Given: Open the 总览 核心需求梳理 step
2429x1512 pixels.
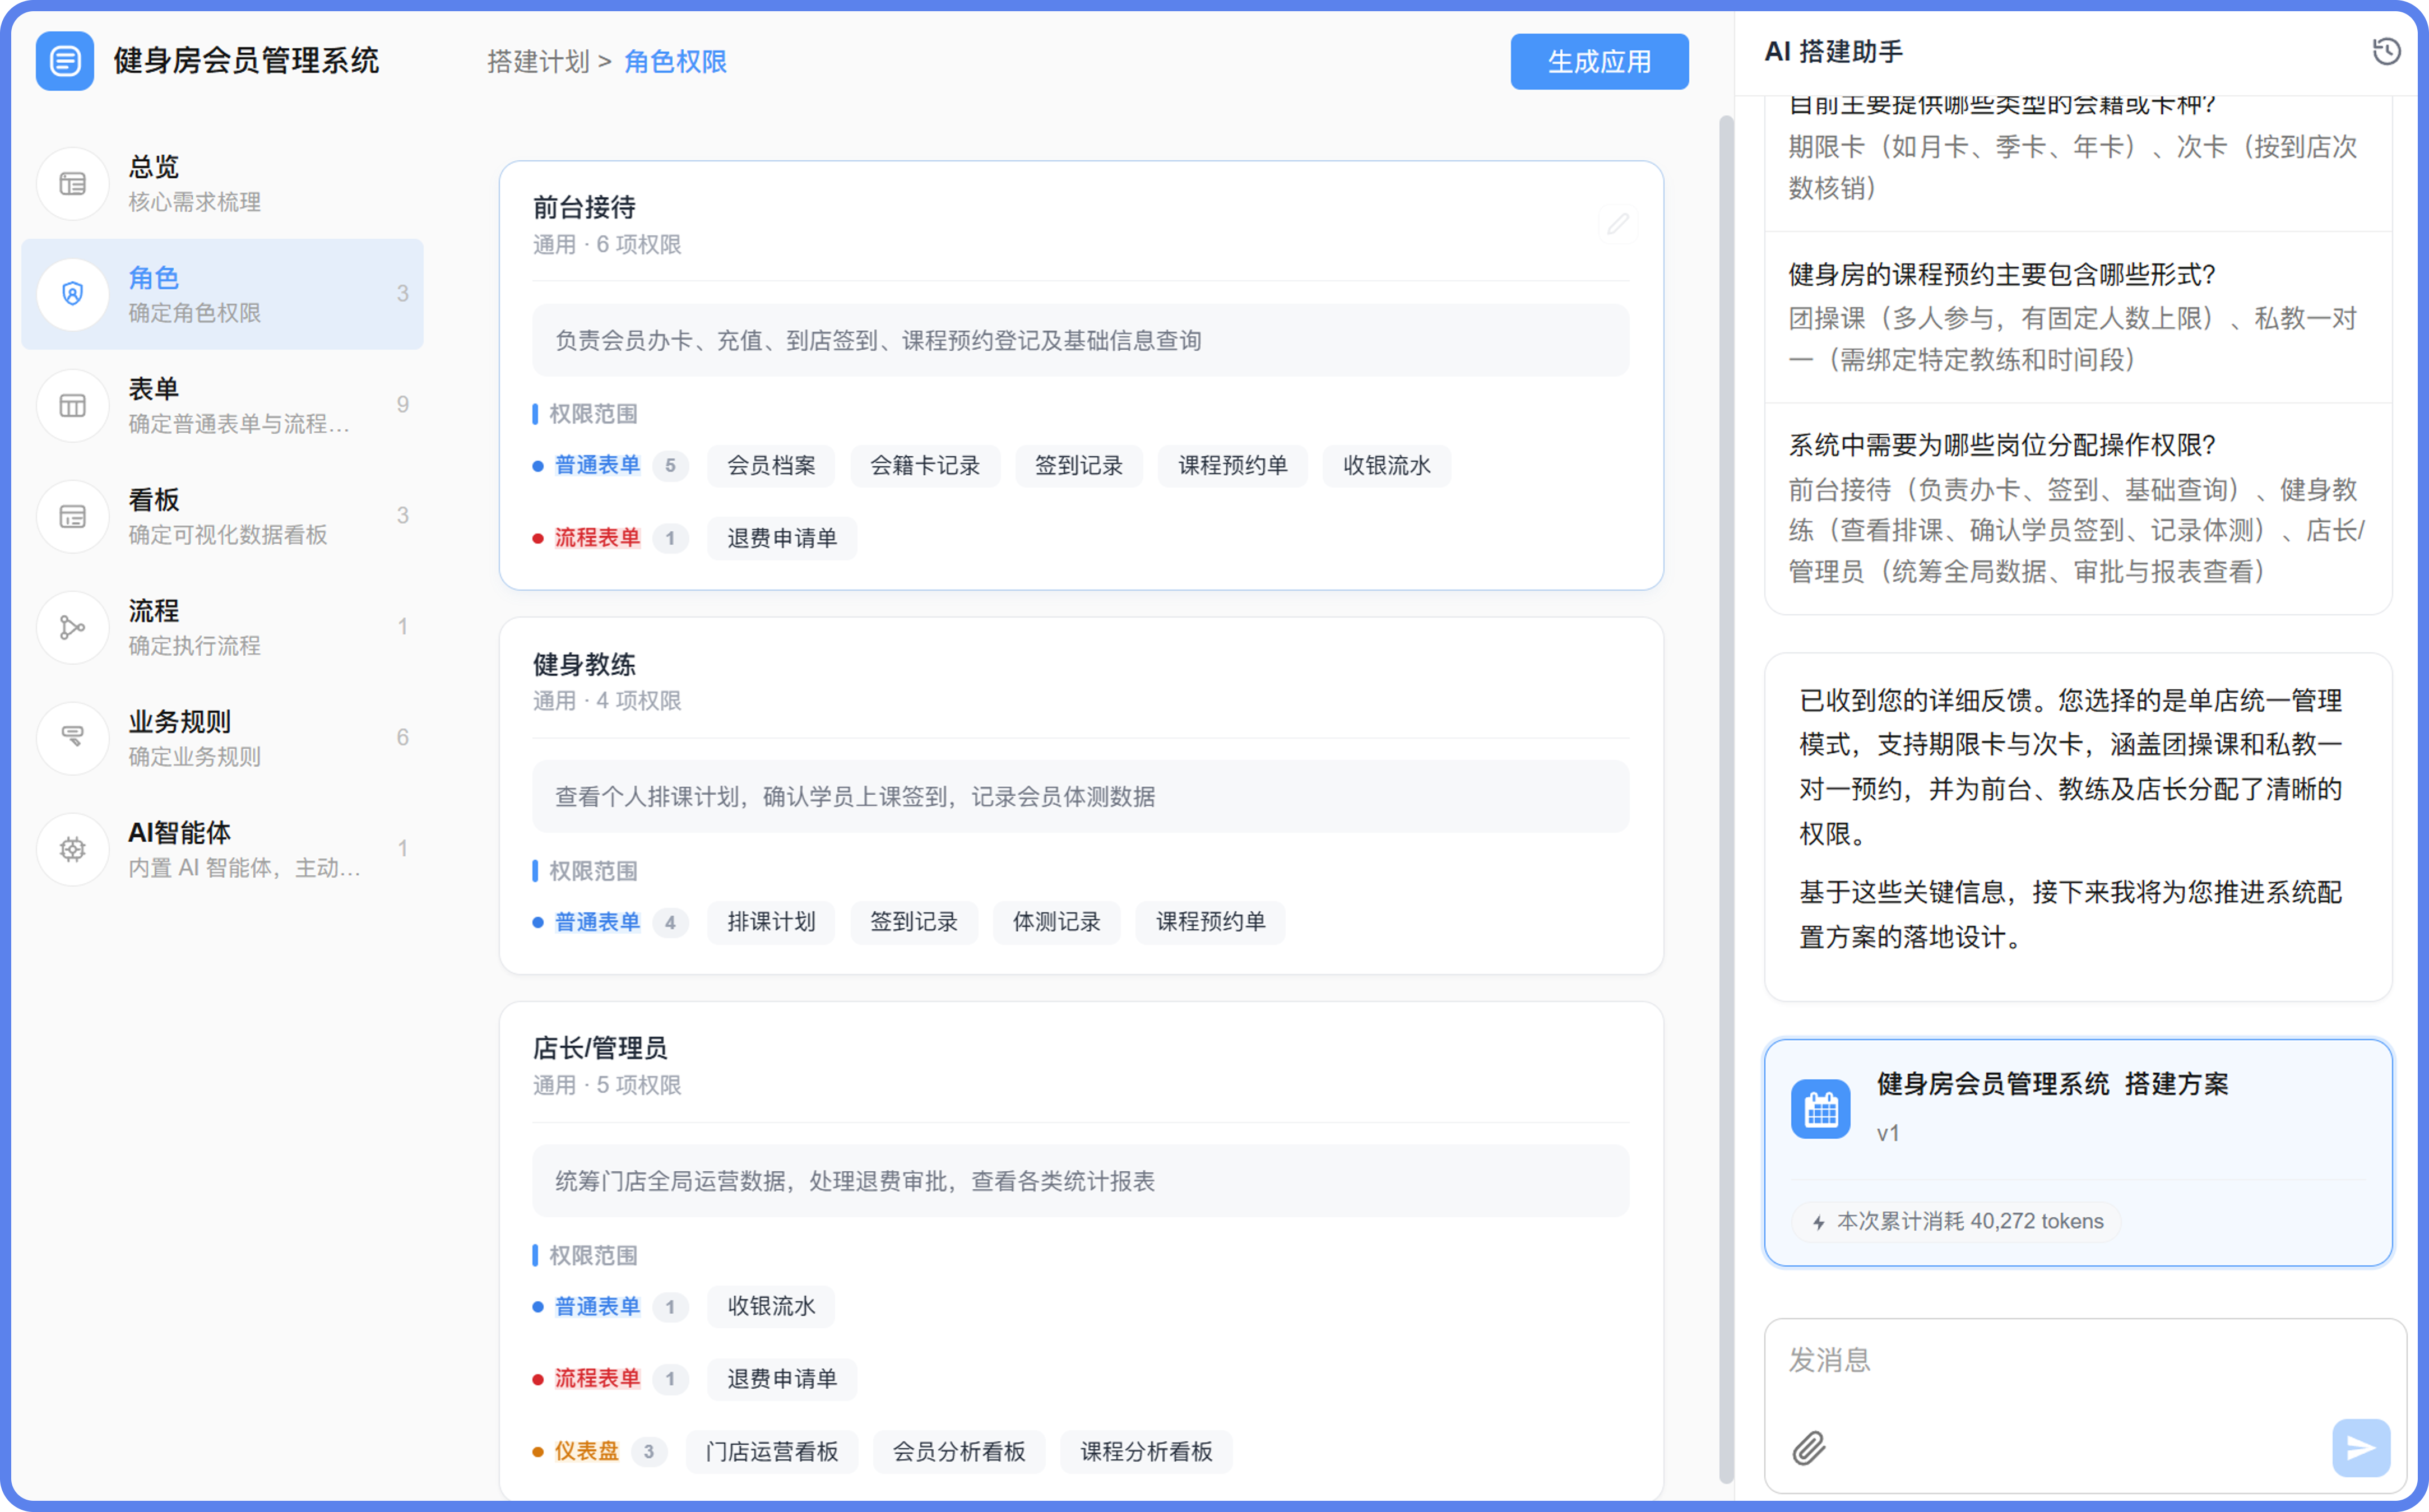Looking at the screenshot, I should tap(222, 184).
